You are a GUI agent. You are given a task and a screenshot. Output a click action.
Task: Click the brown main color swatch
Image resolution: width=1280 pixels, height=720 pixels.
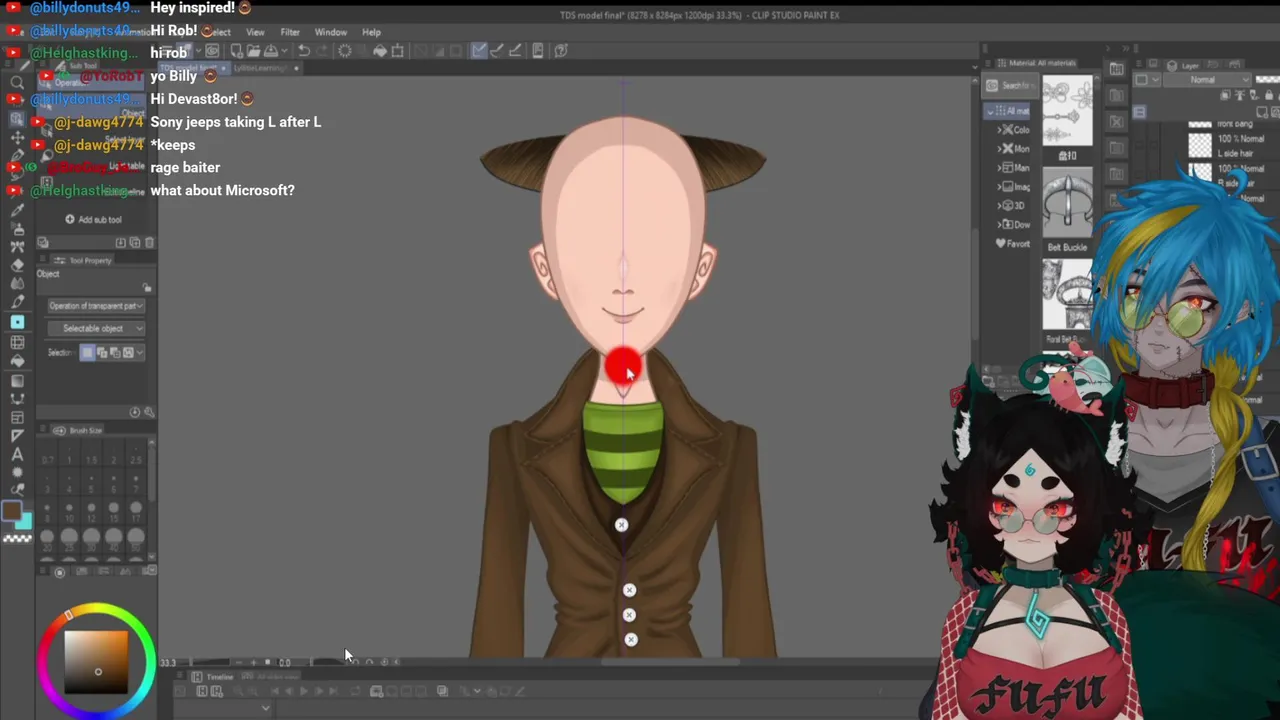[x=11, y=511]
